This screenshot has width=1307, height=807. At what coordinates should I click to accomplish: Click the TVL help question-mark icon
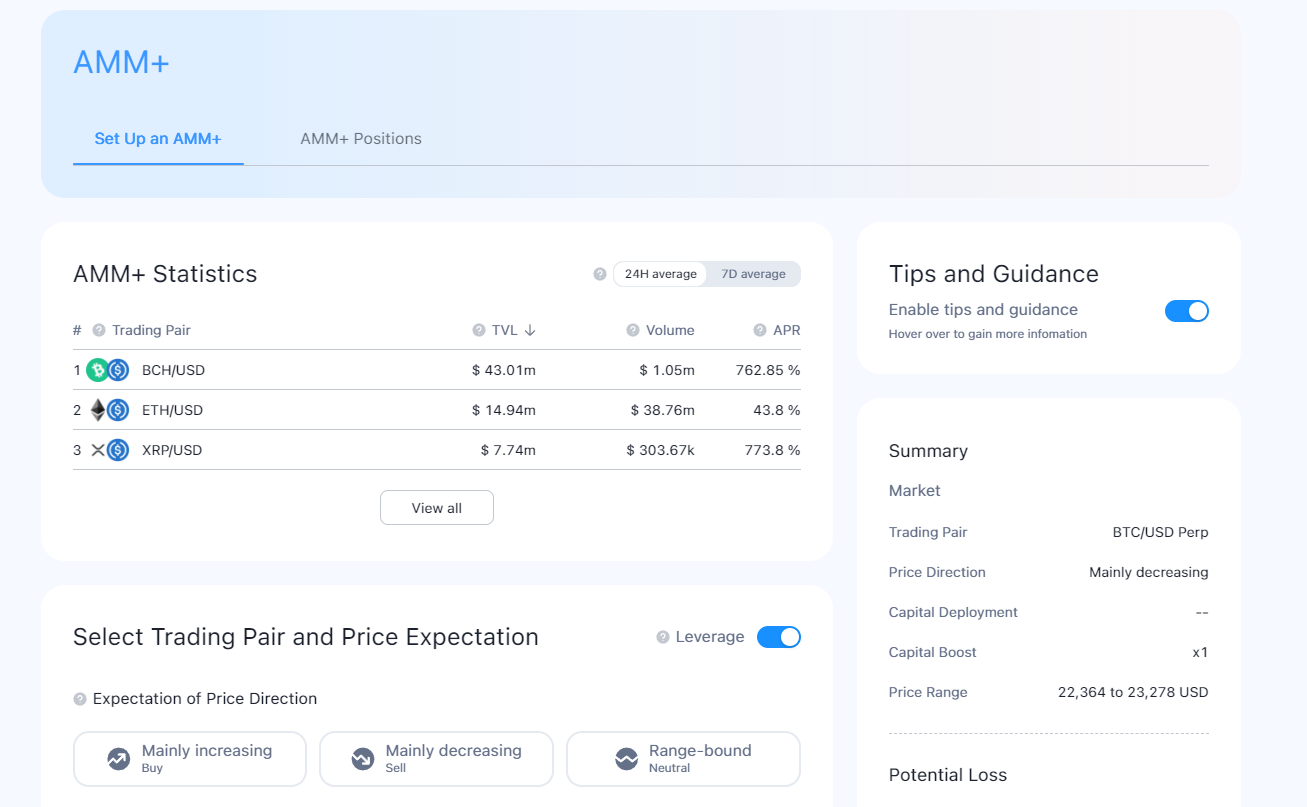(x=479, y=330)
